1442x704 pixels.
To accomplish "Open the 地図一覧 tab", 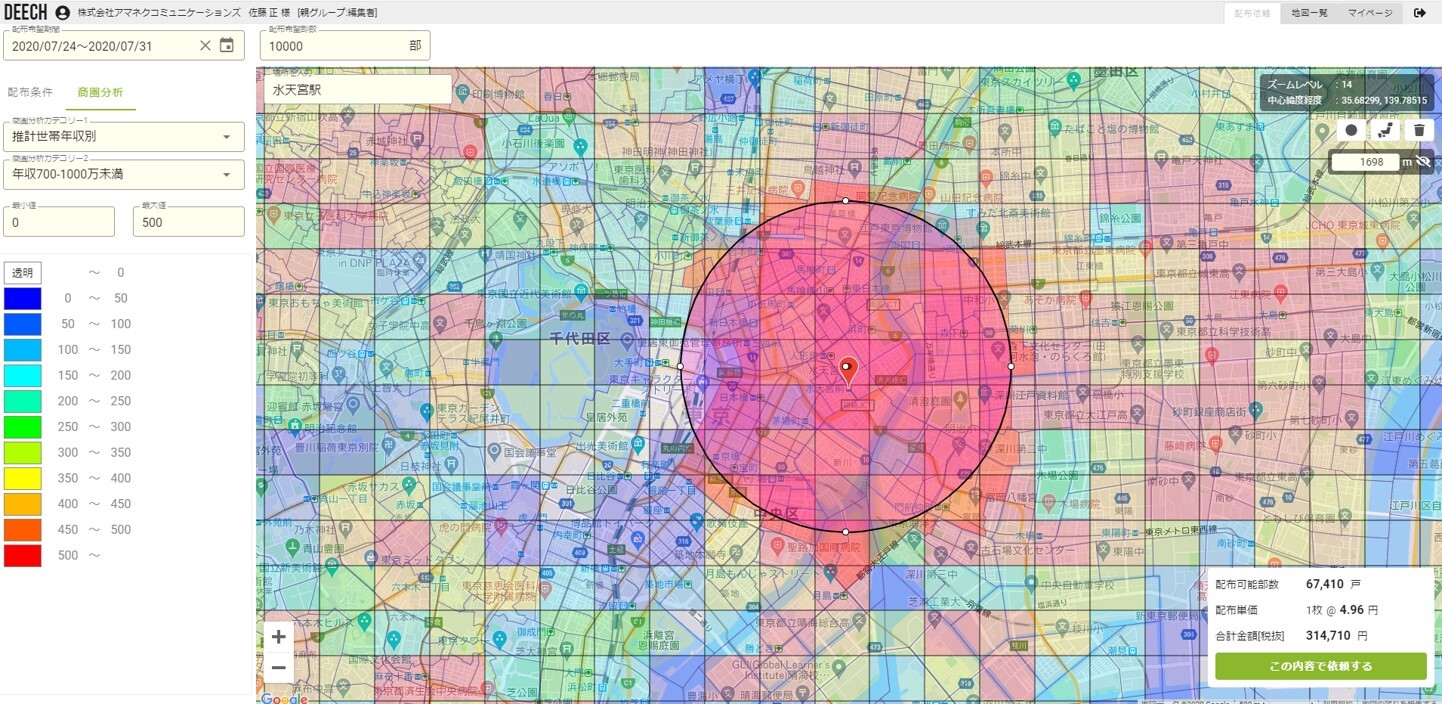I will point(1309,13).
